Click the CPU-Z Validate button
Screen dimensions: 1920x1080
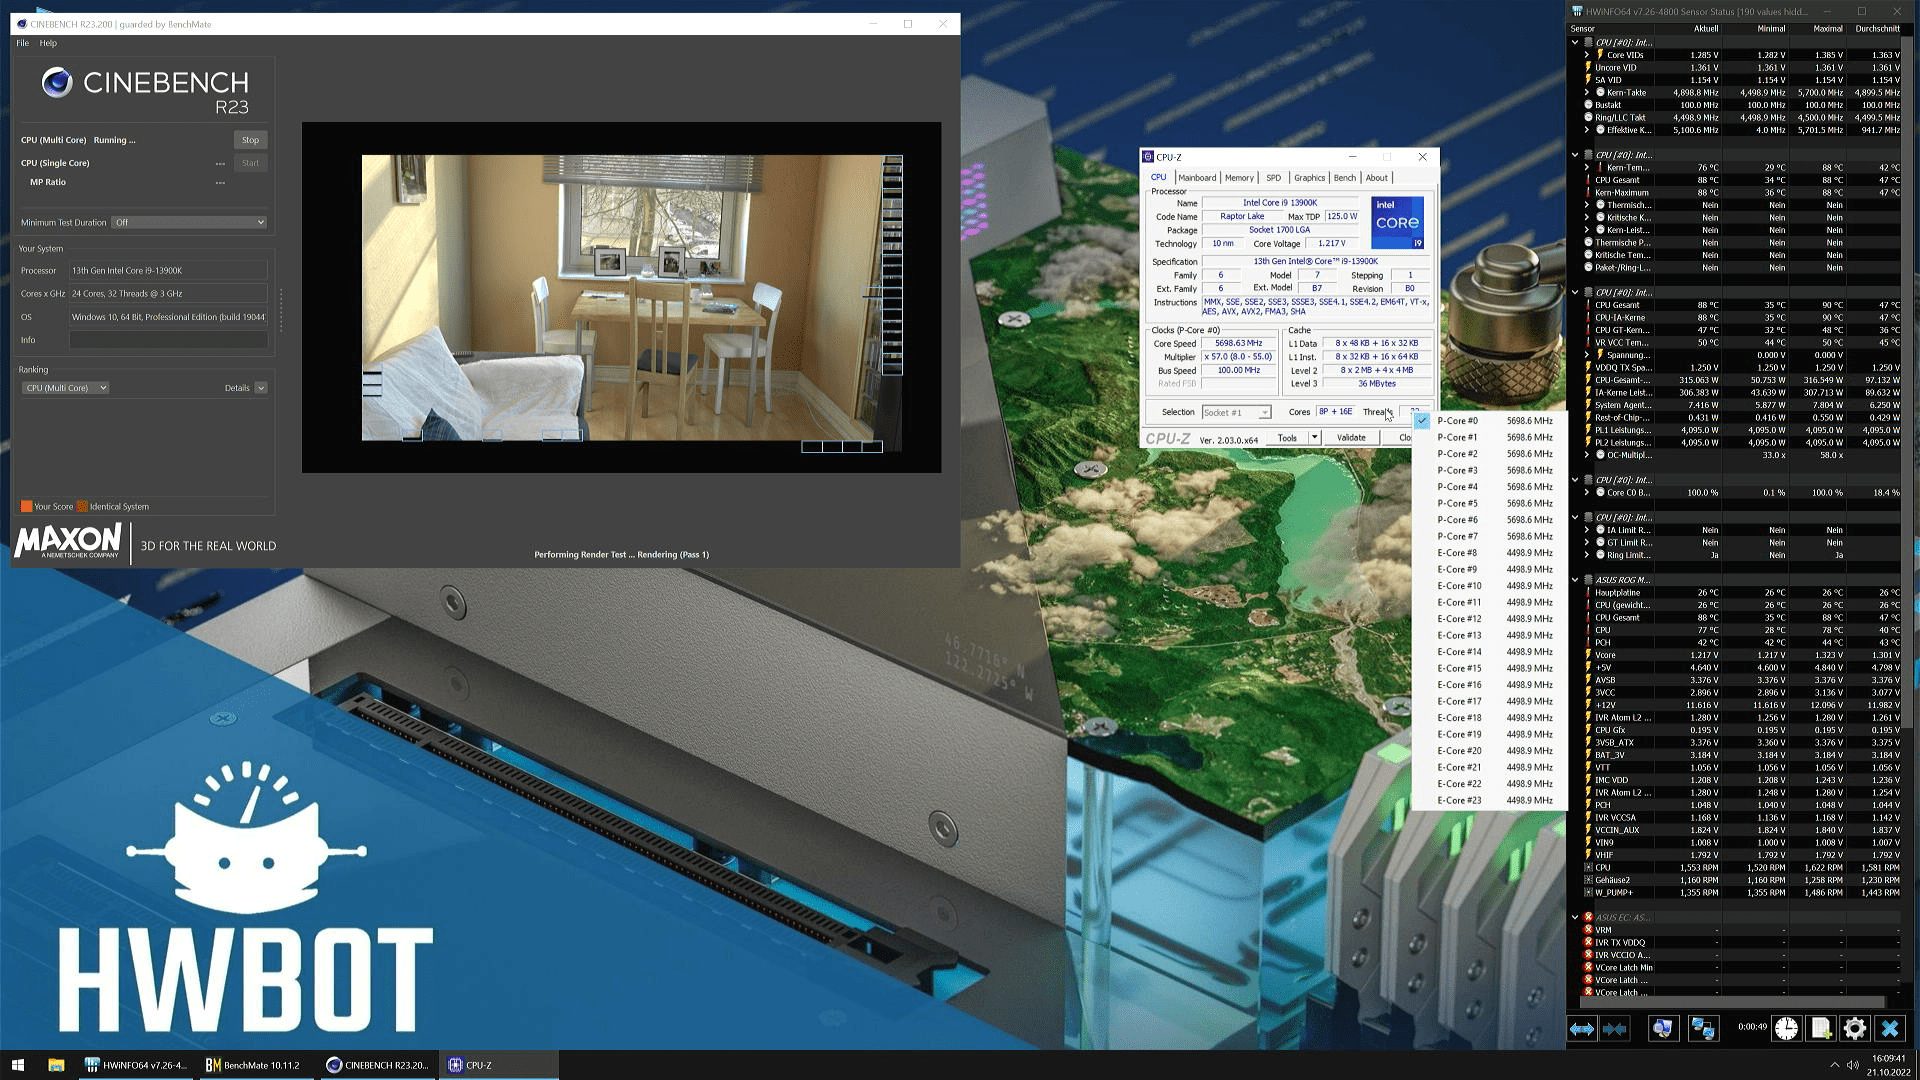1351,438
